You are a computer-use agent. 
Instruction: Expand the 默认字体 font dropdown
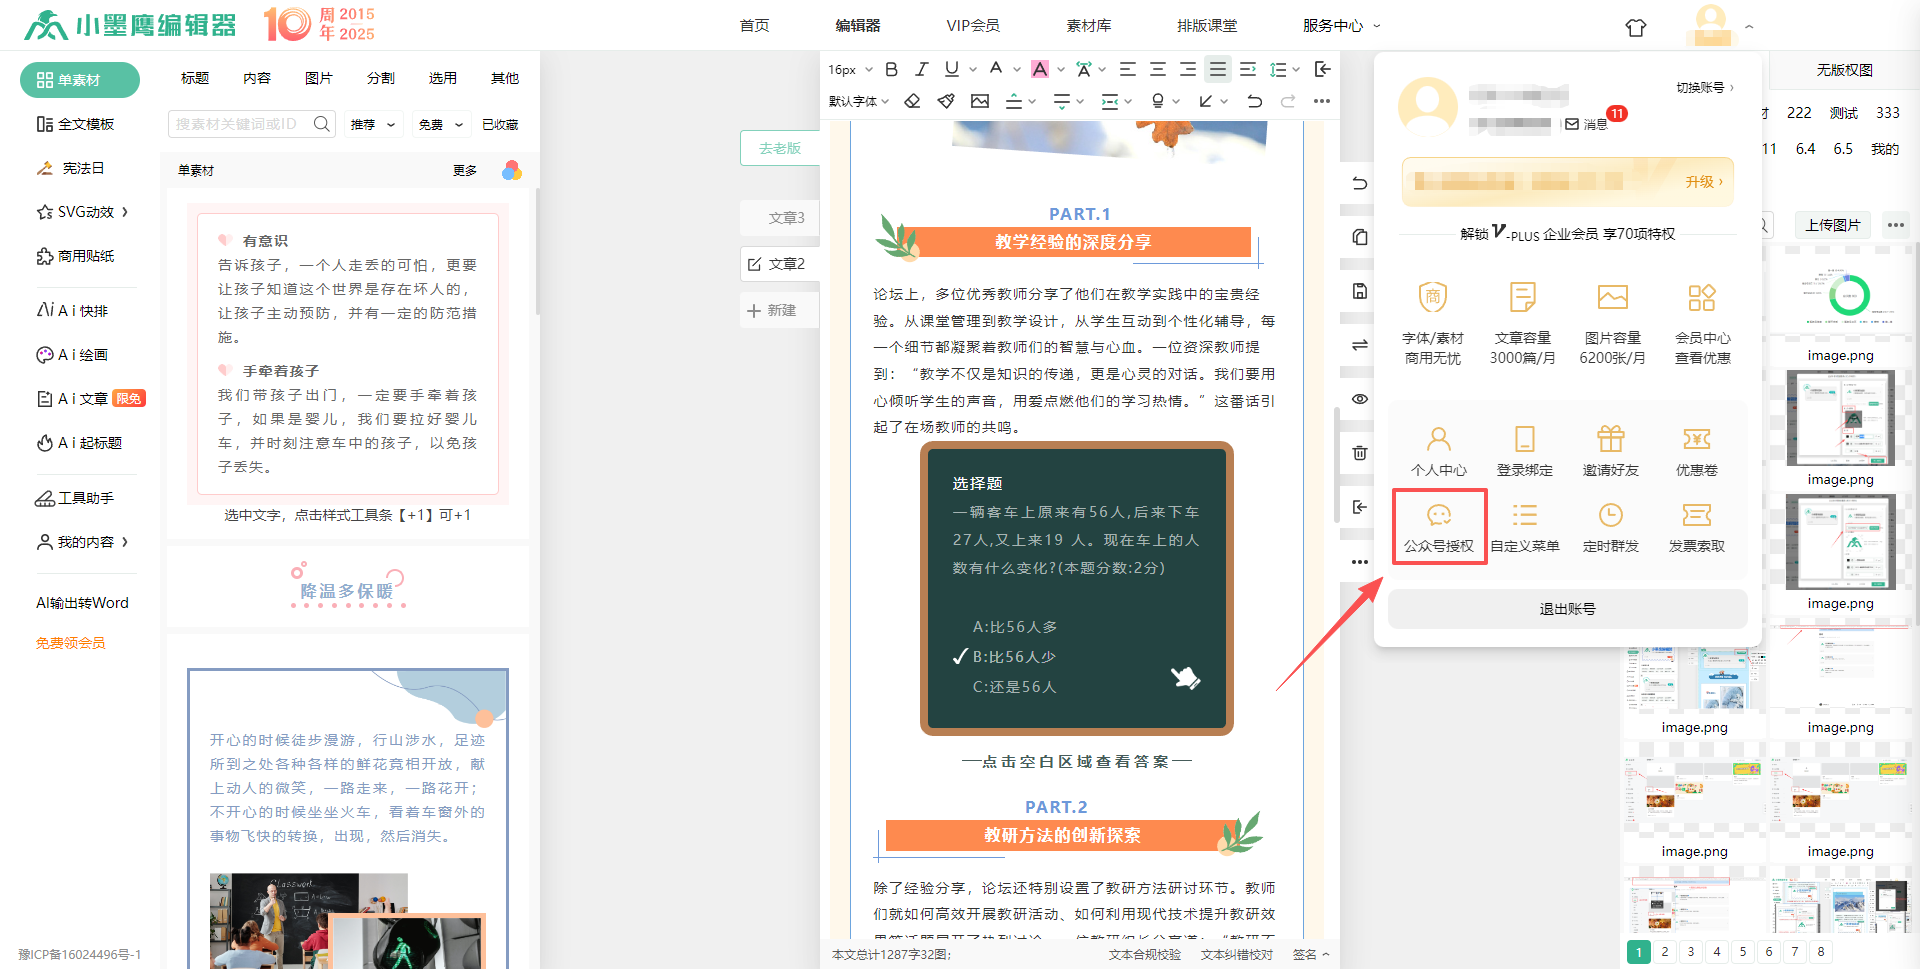(x=858, y=101)
